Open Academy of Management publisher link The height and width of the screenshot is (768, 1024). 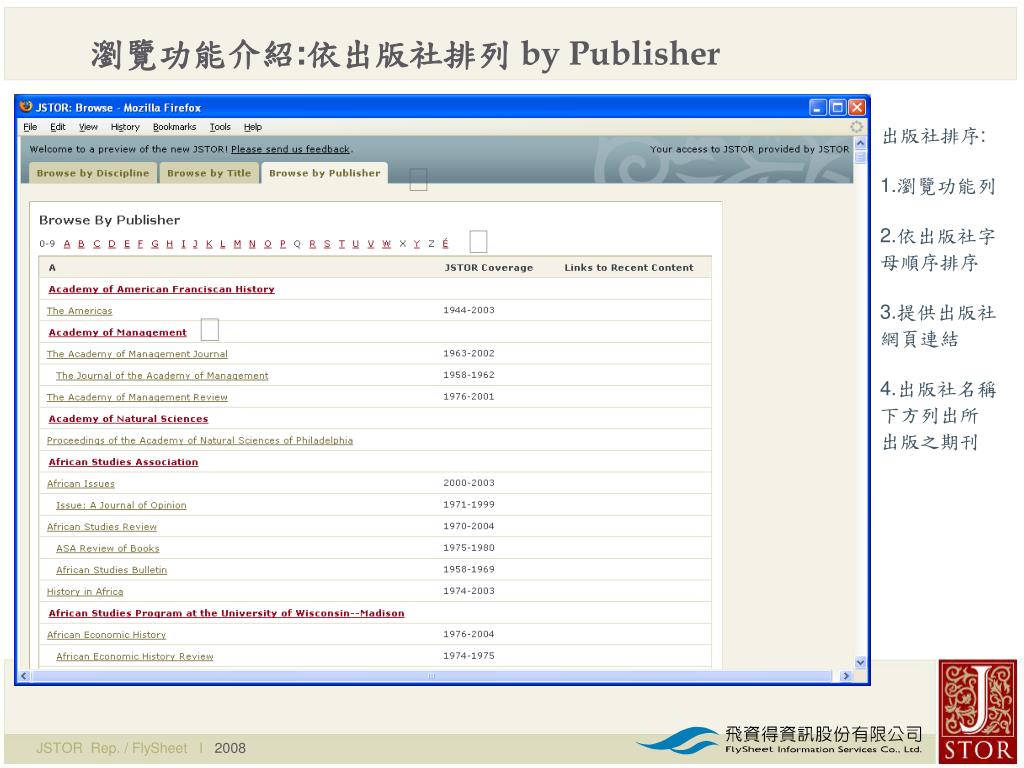click(x=118, y=332)
